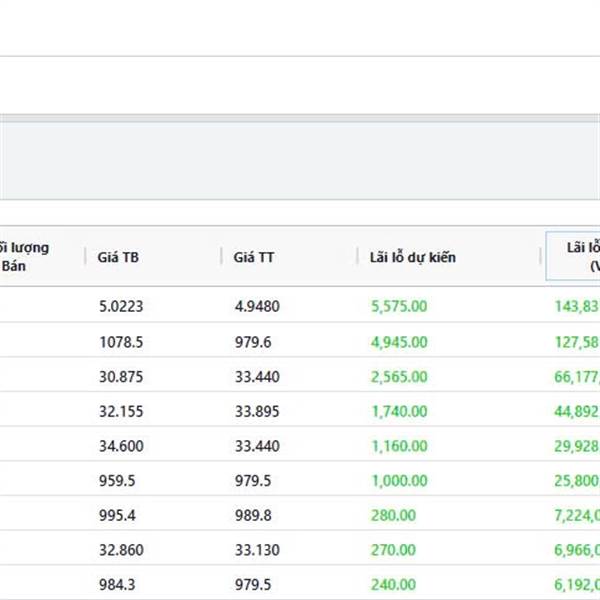Click the Giá TB value 1078.5
The width and height of the screenshot is (600, 600).
(120, 342)
